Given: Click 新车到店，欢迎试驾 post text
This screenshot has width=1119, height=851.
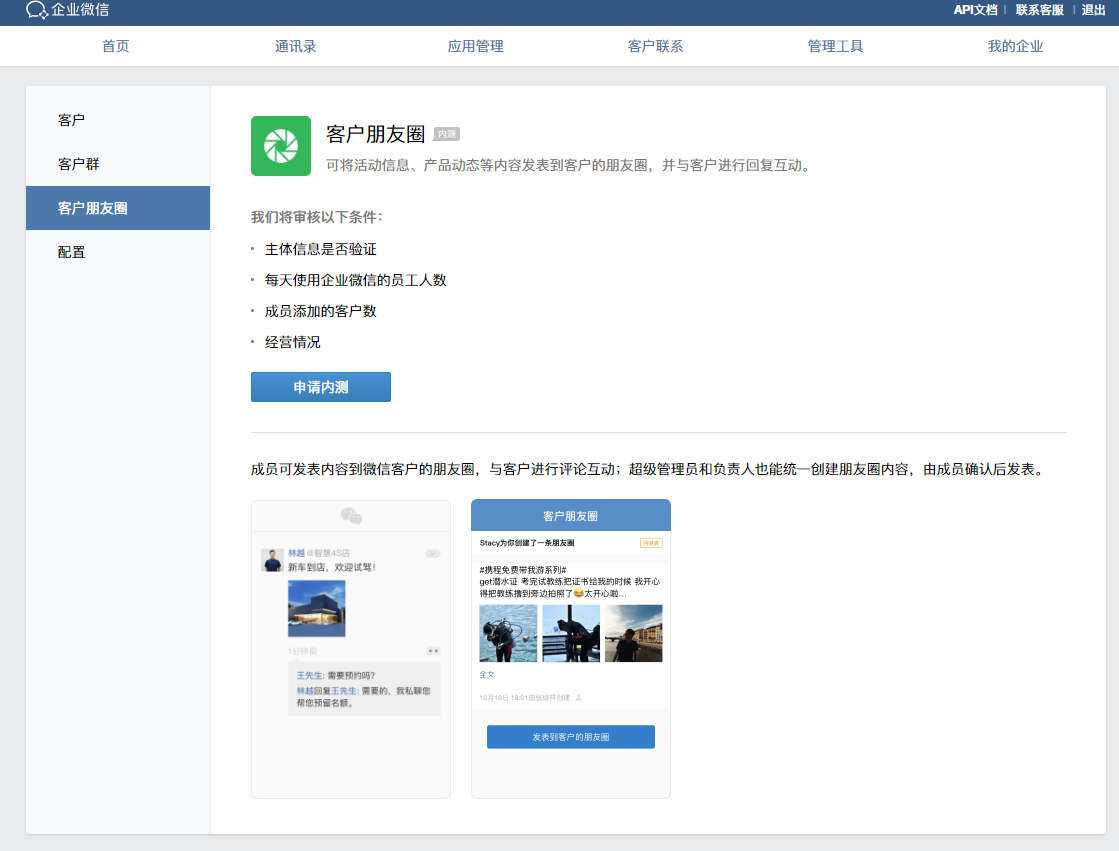Looking at the screenshot, I should click(332, 568).
